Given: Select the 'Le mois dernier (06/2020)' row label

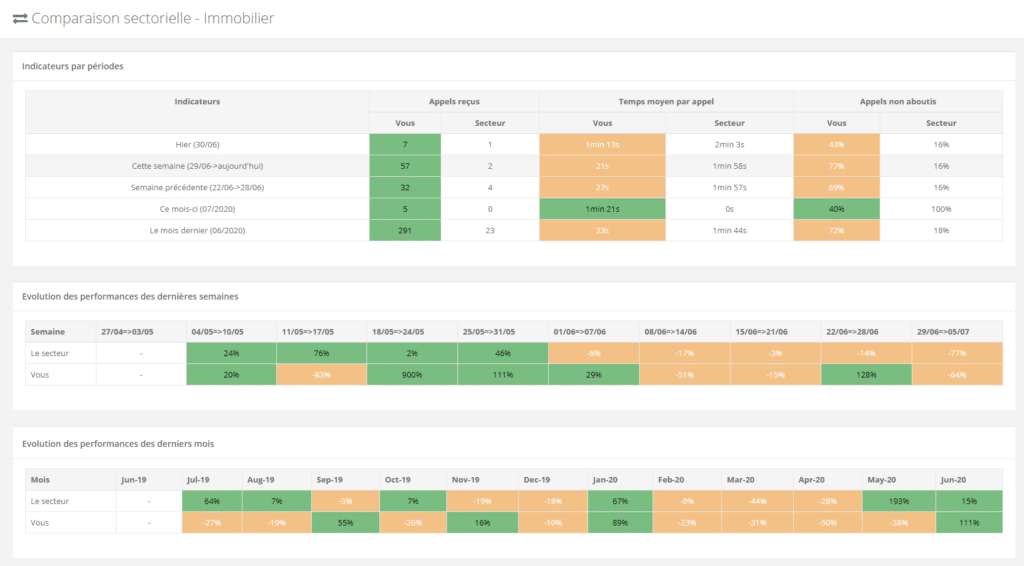Looking at the screenshot, I should point(197,230).
